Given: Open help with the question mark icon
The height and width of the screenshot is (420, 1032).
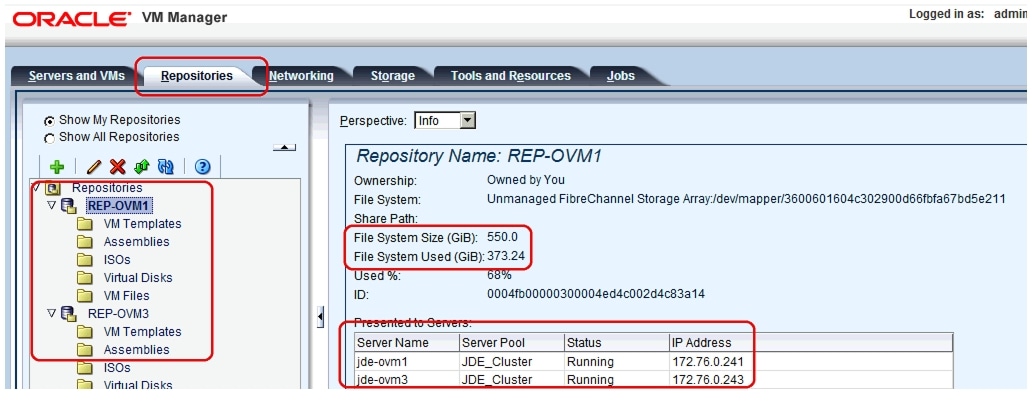Looking at the screenshot, I should click(x=202, y=167).
